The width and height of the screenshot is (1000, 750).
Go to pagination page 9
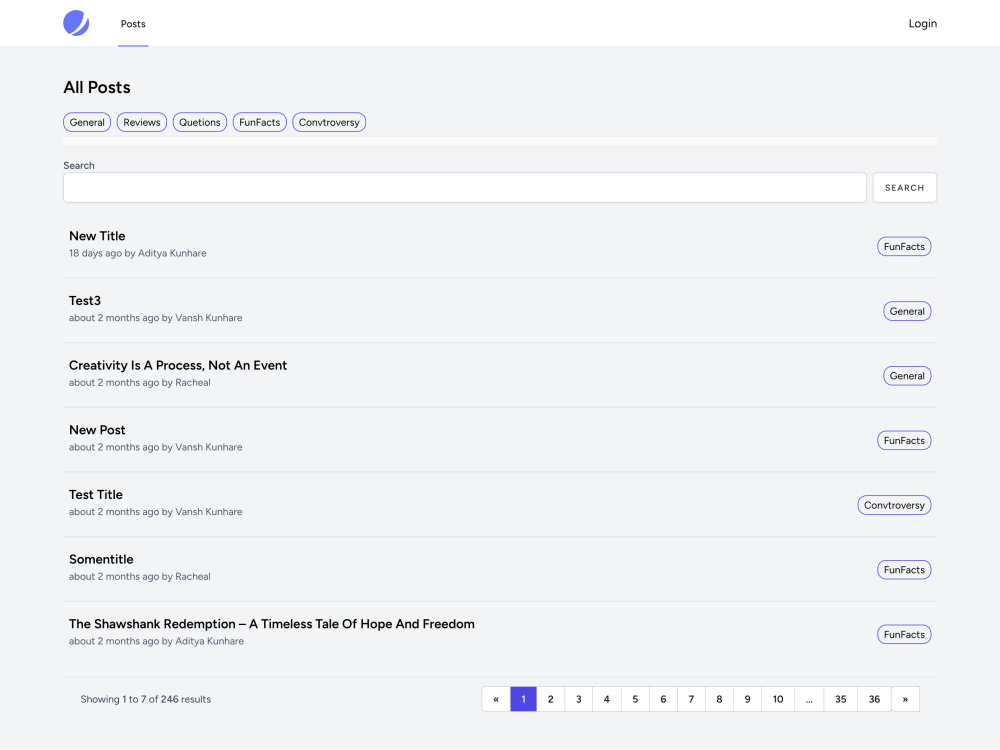[x=747, y=699]
